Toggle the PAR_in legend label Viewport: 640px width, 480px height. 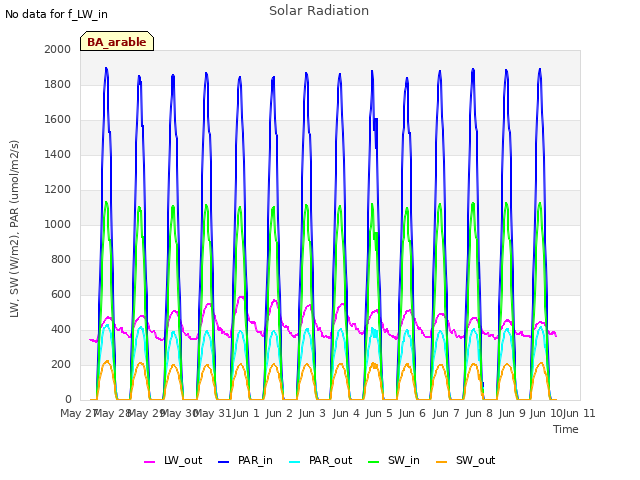(255, 460)
